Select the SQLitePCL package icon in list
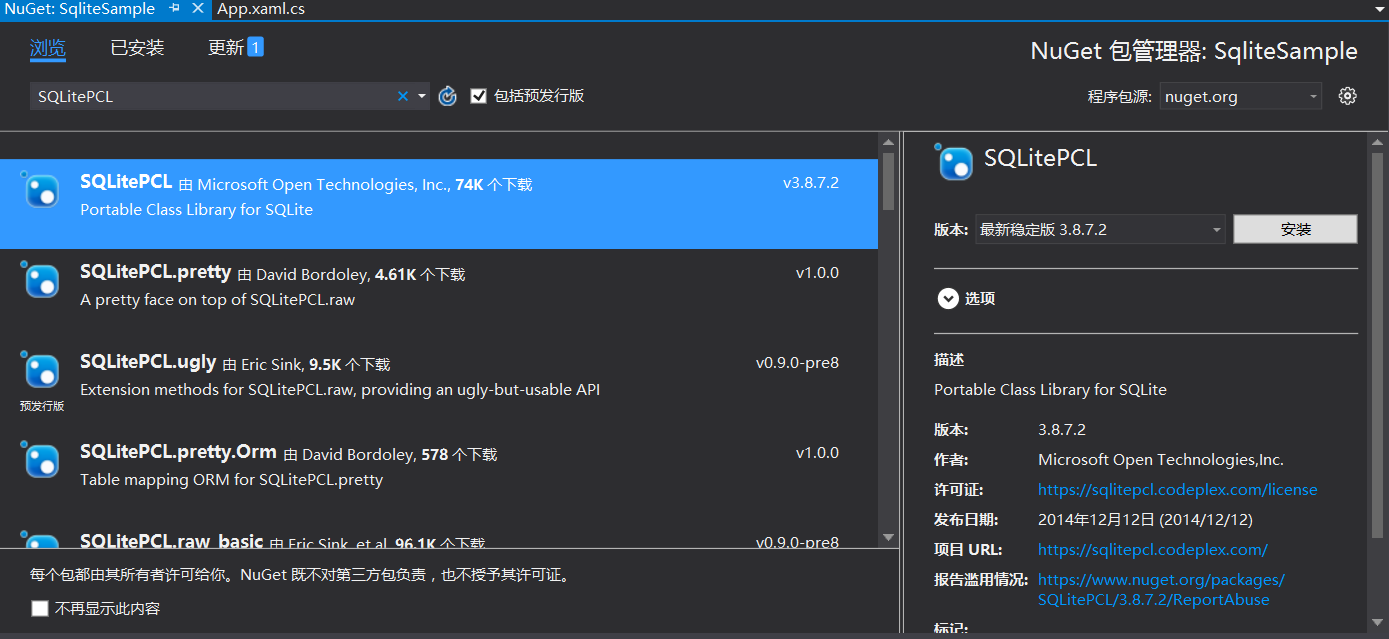 41,190
